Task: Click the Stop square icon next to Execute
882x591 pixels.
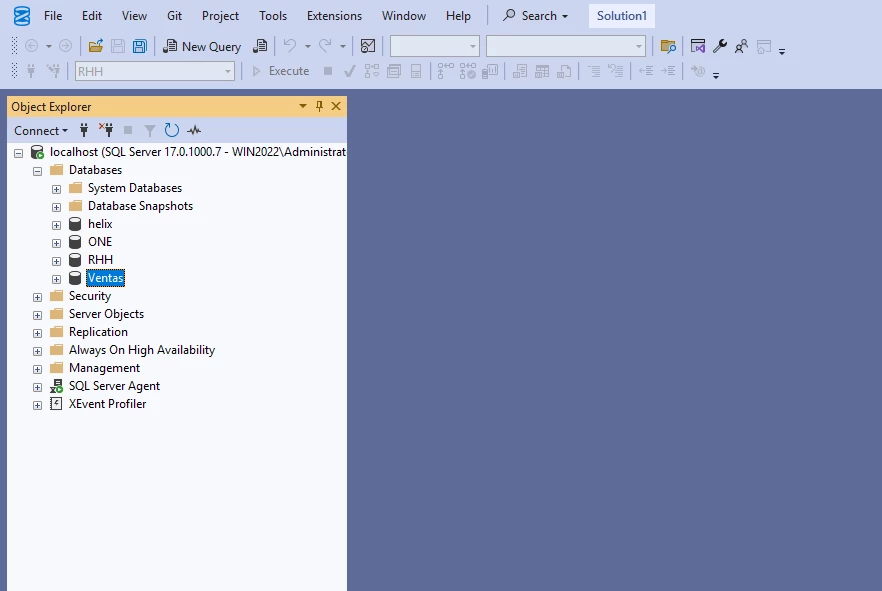Action: click(x=328, y=71)
